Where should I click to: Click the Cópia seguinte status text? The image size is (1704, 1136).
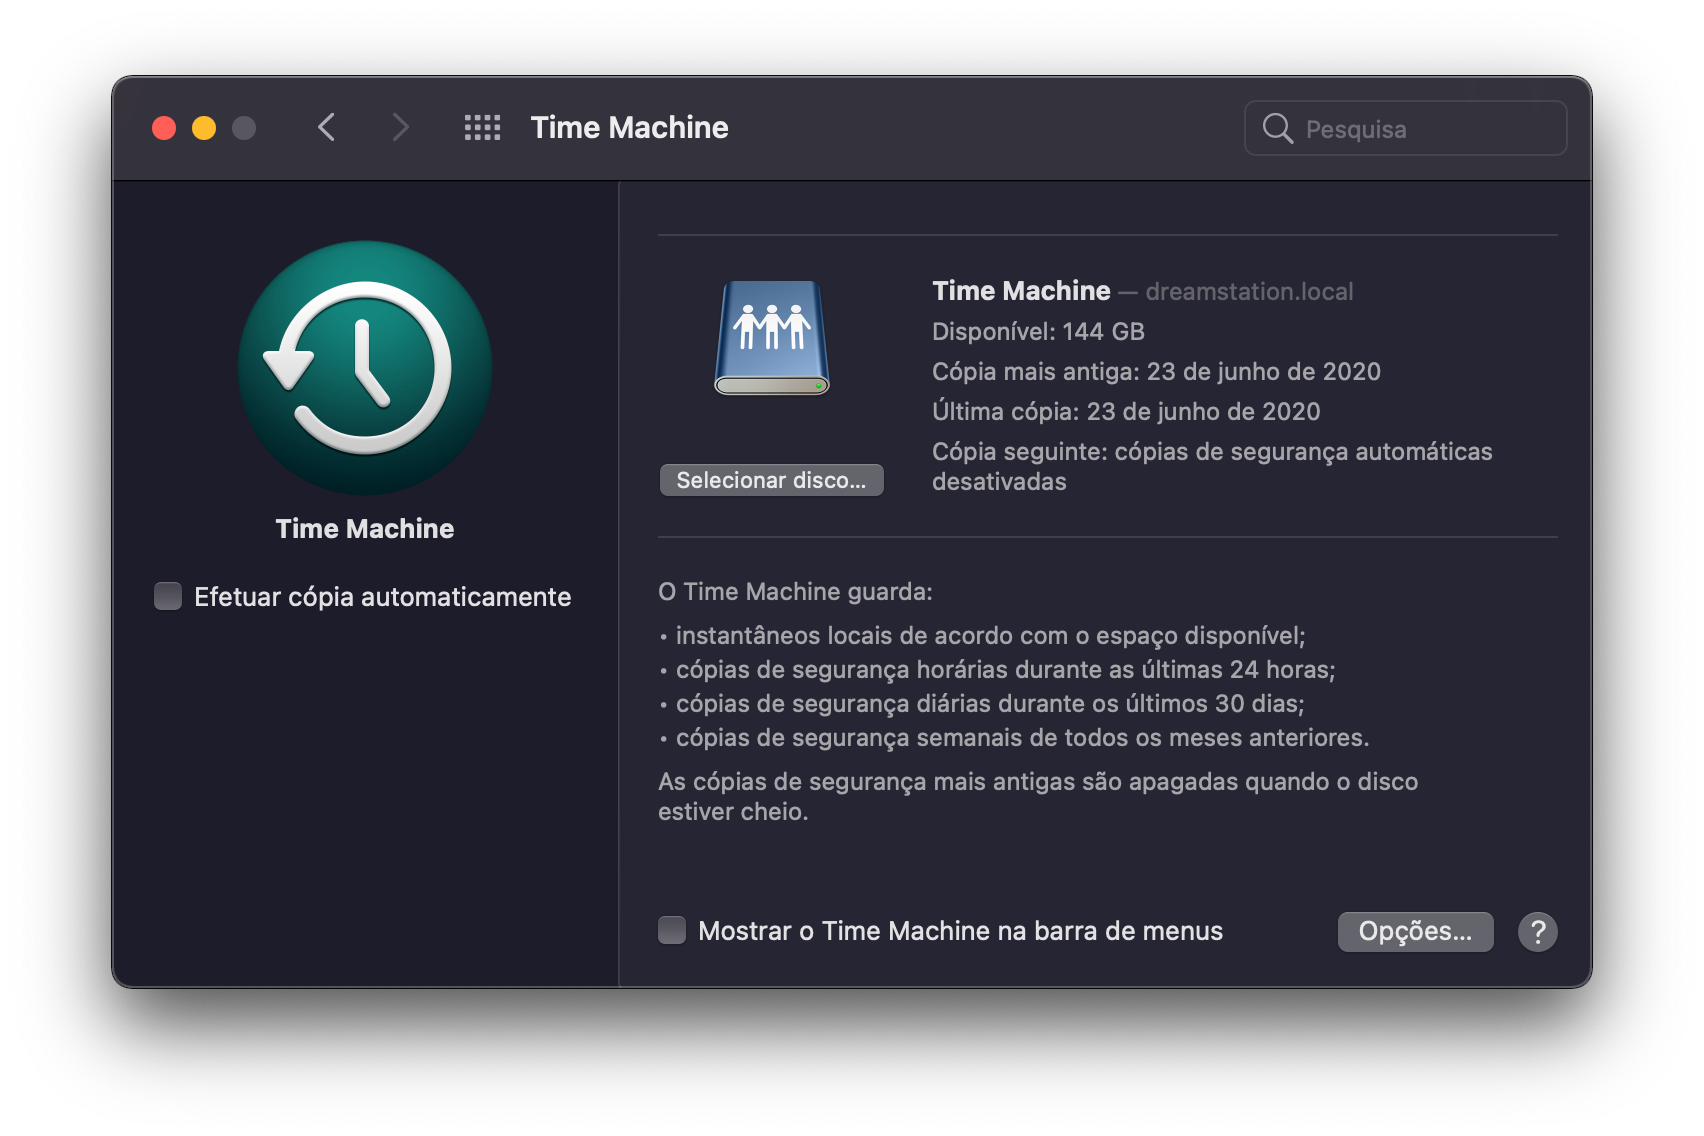1212,466
